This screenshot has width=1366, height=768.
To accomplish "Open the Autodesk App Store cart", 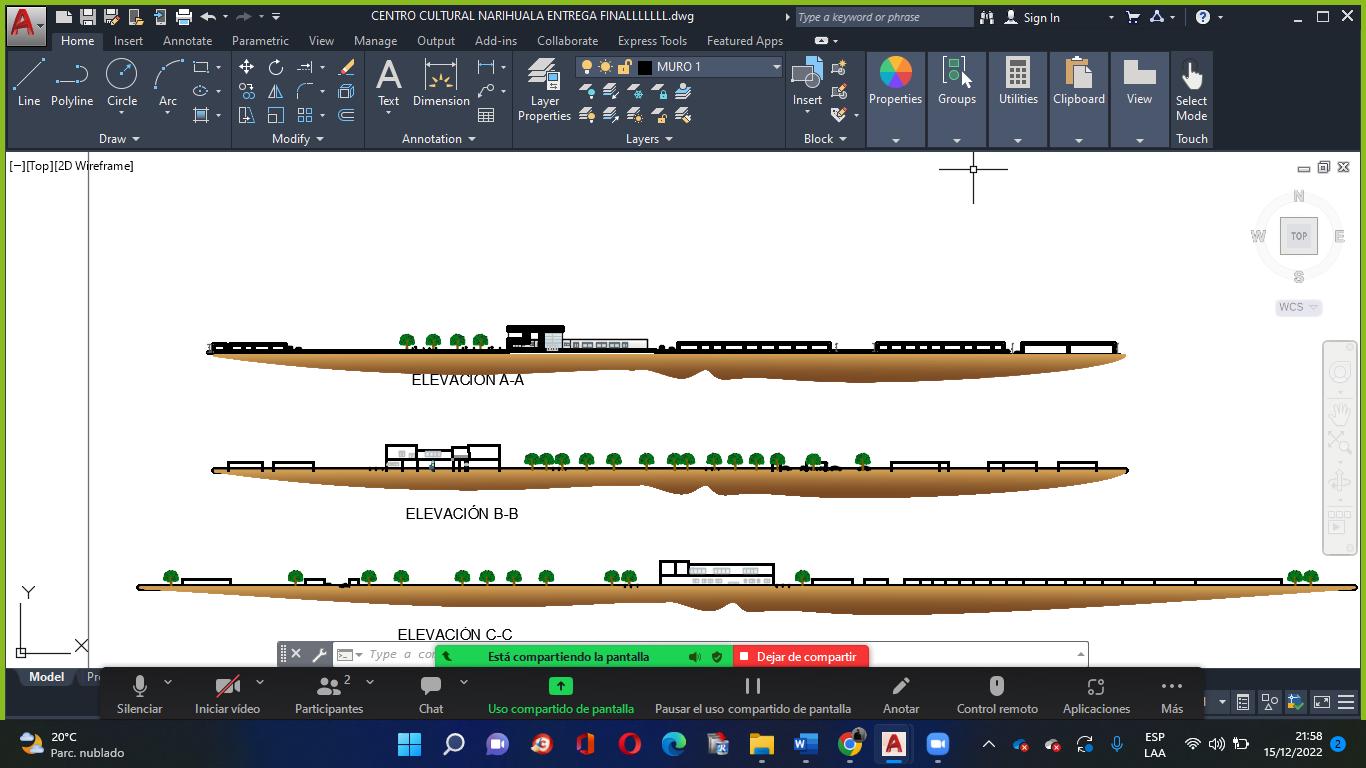I will point(1133,17).
